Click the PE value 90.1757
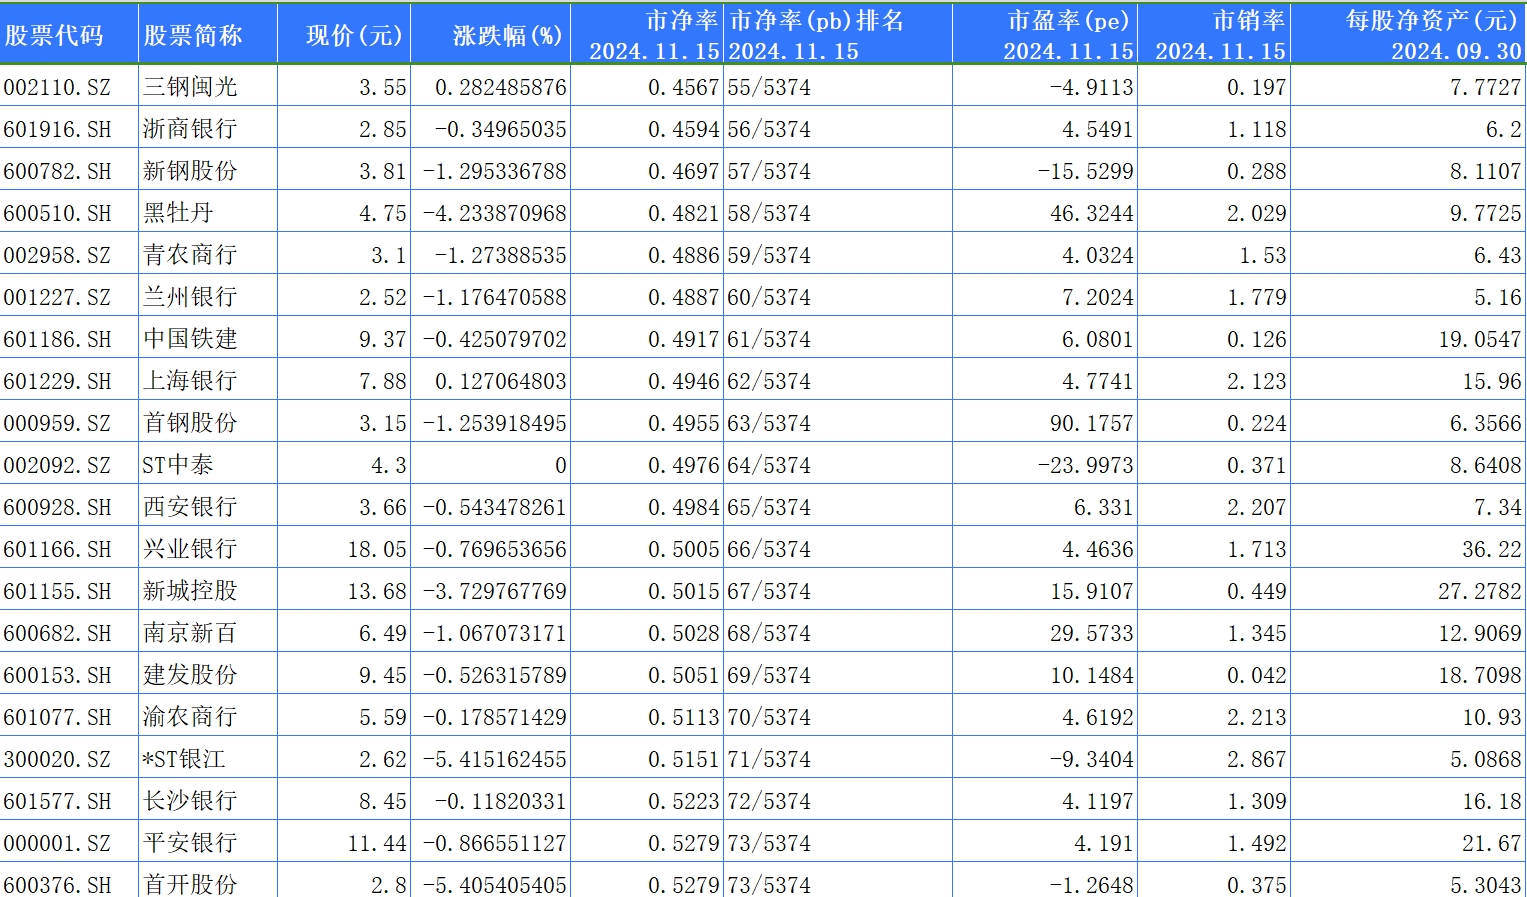This screenshot has width=1527, height=897. point(1092,424)
